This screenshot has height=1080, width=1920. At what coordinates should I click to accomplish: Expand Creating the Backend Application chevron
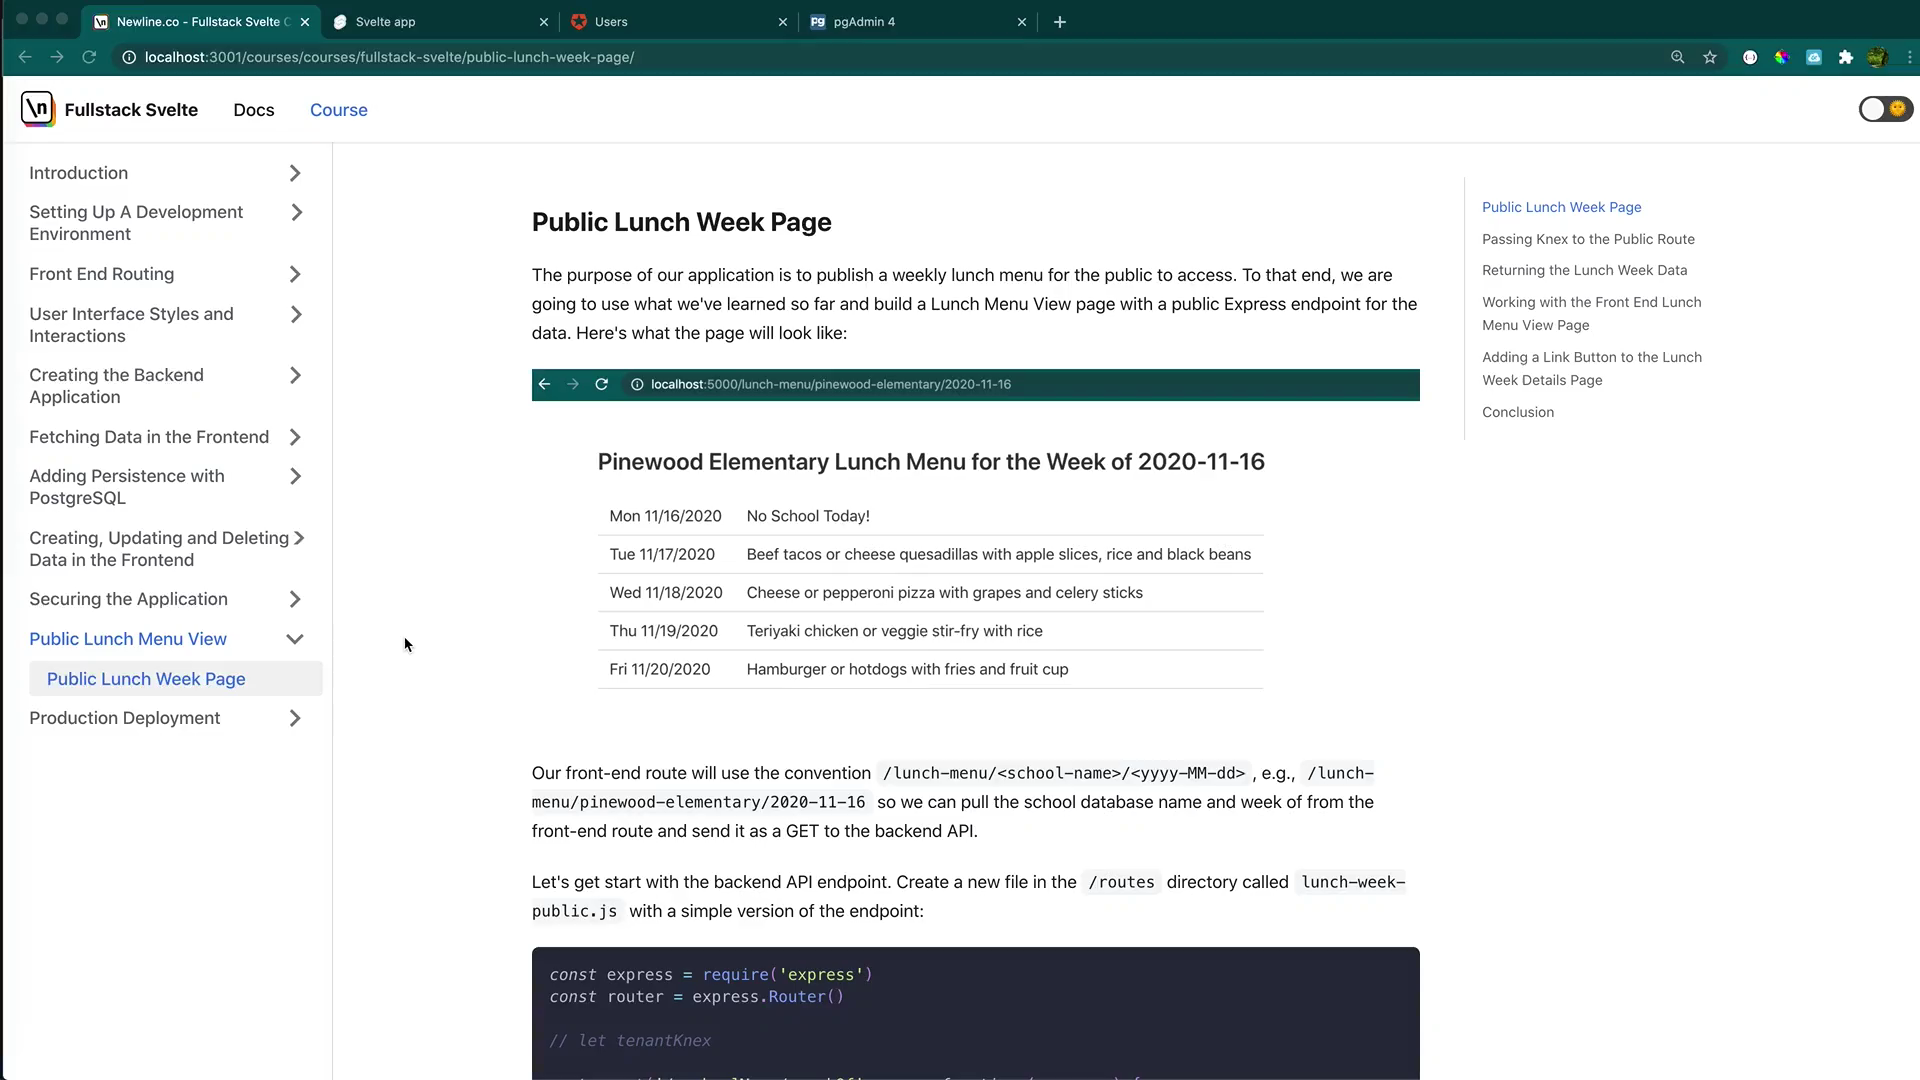295,375
